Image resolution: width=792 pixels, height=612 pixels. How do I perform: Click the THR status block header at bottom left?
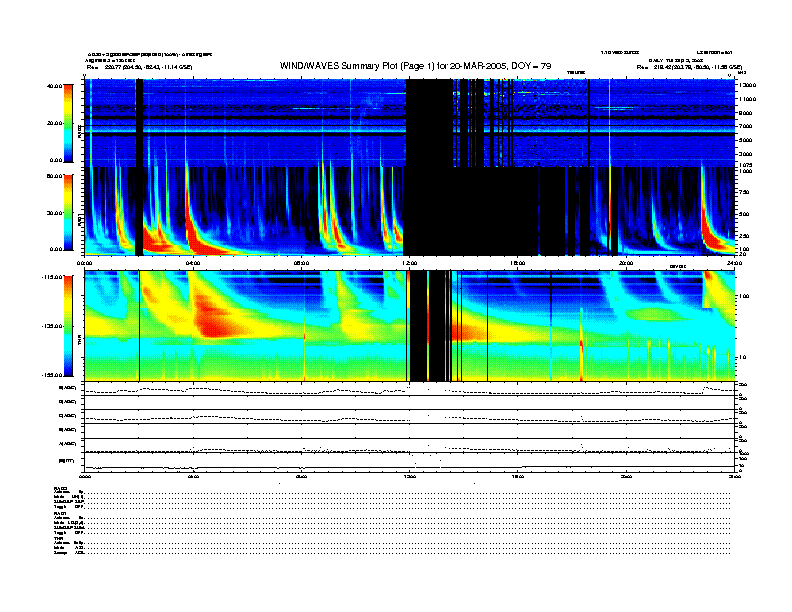[58, 538]
